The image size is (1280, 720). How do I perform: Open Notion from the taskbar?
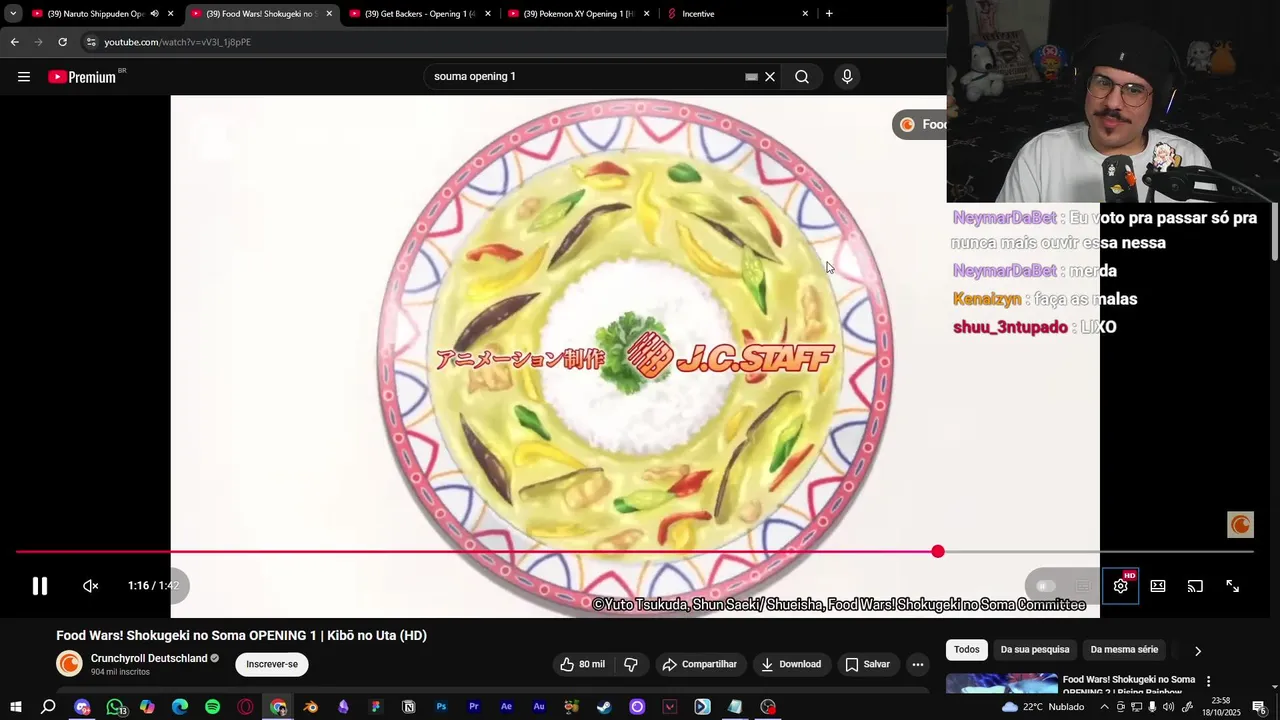(x=408, y=707)
